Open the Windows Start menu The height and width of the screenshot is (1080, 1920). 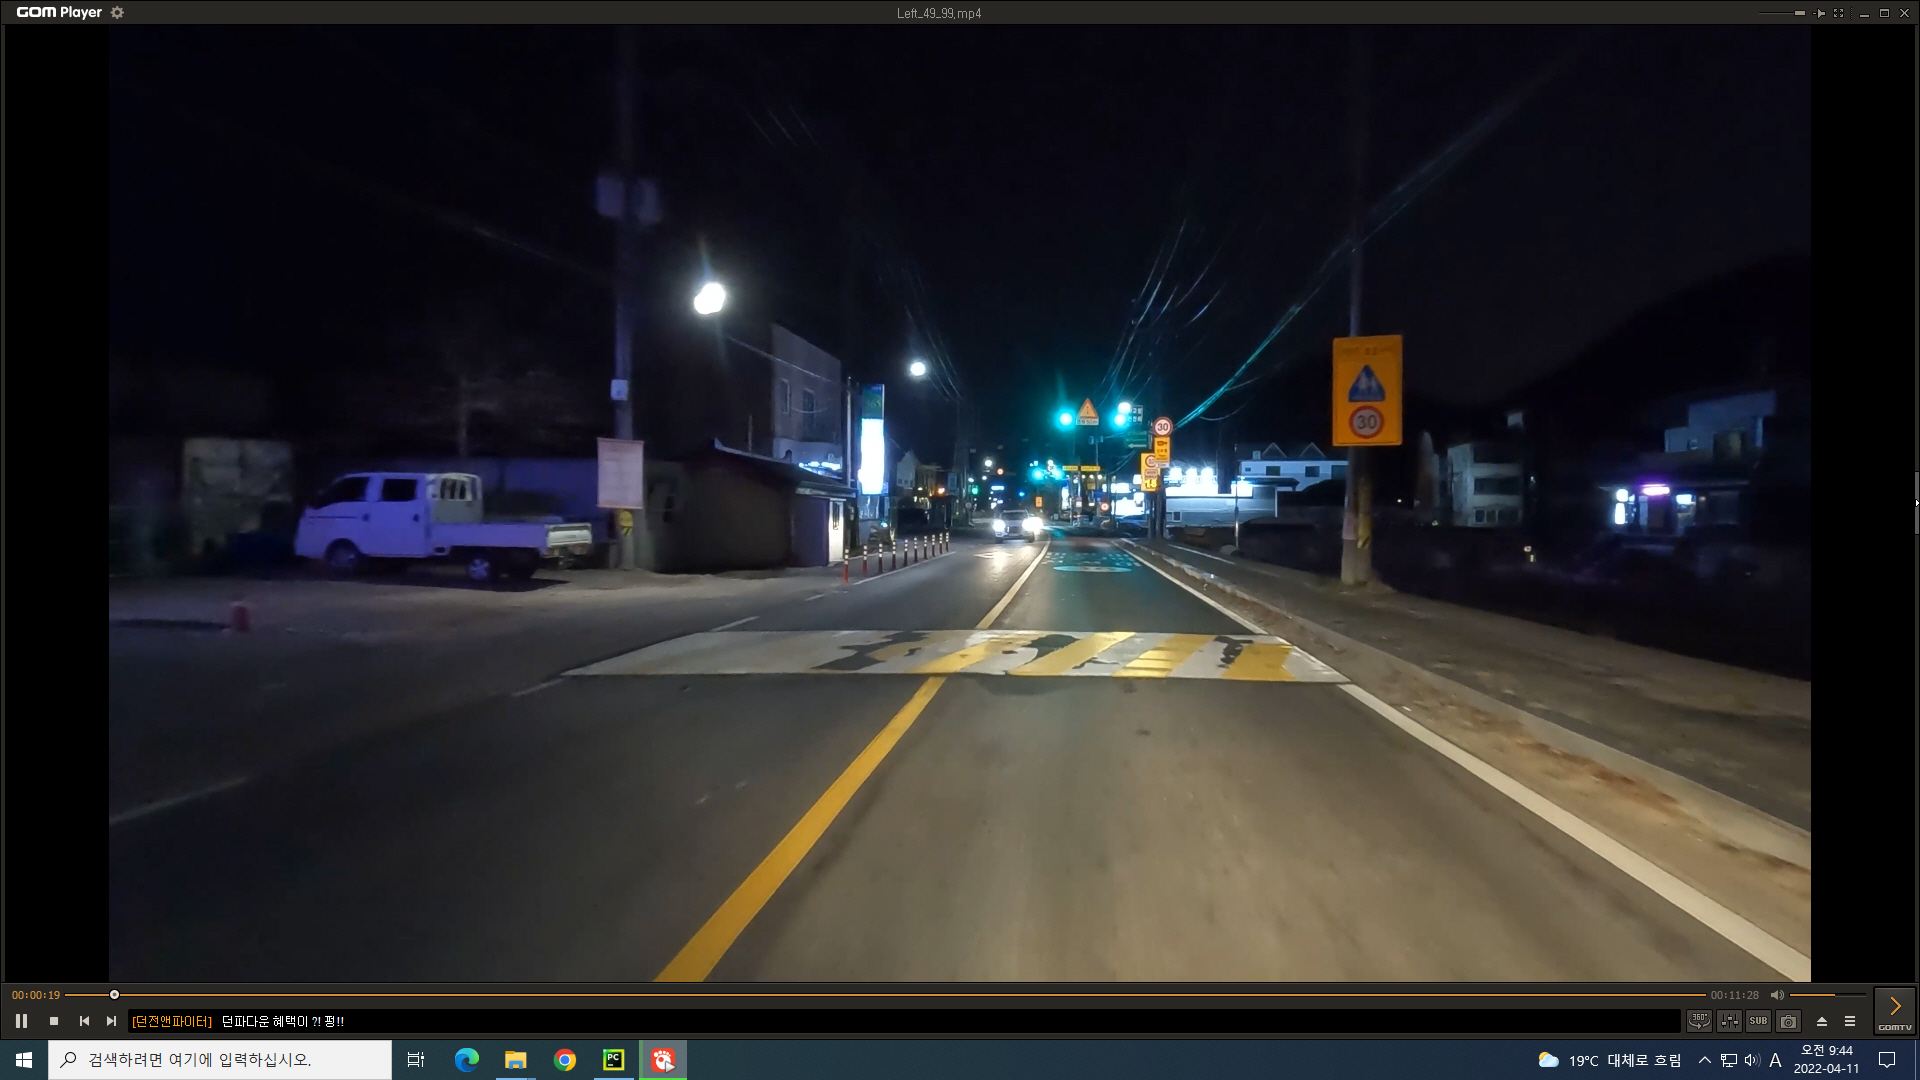pyautogui.click(x=21, y=1059)
